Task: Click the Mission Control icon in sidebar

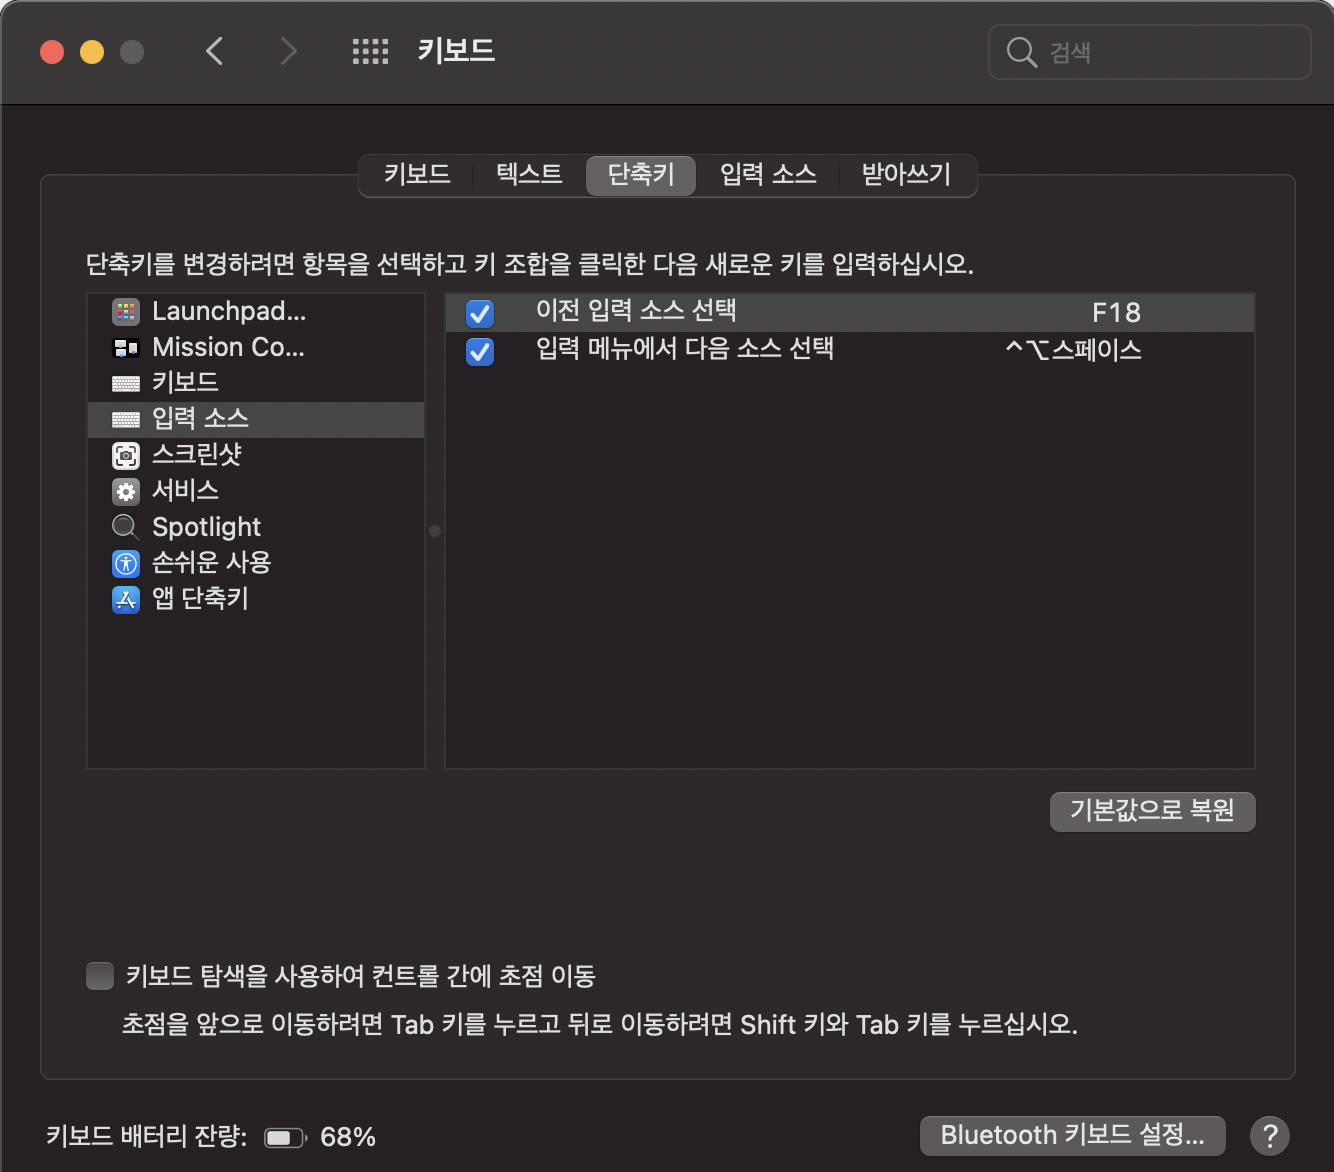Action: point(126,348)
